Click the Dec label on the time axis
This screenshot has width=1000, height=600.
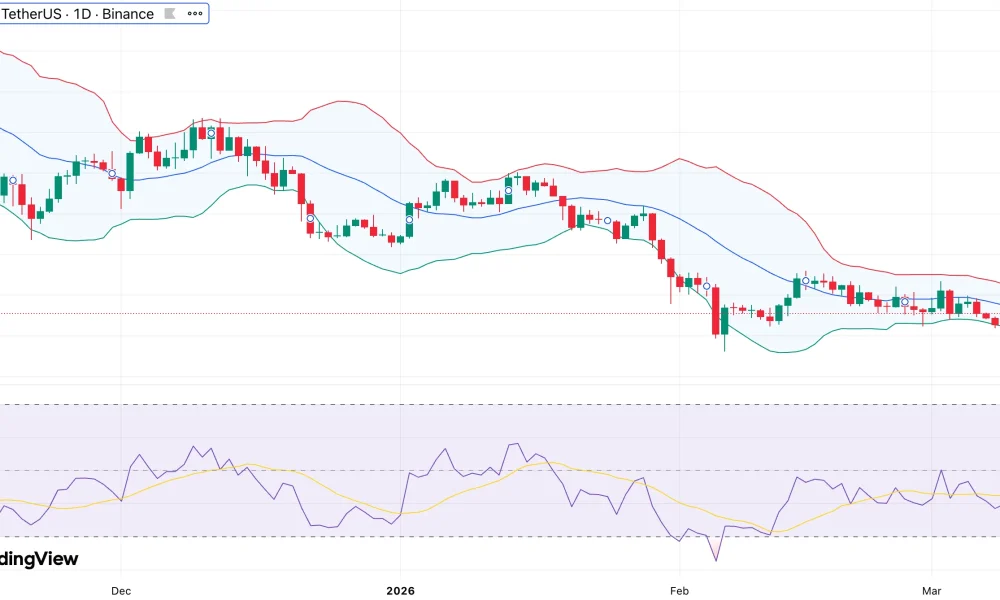pyautogui.click(x=120, y=591)
